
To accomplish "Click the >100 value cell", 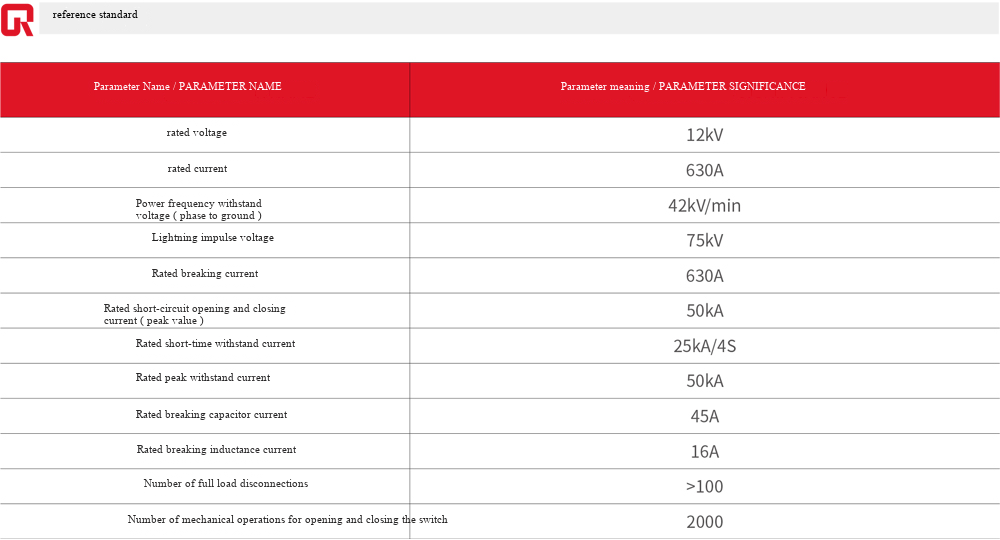I will (704, 487).
